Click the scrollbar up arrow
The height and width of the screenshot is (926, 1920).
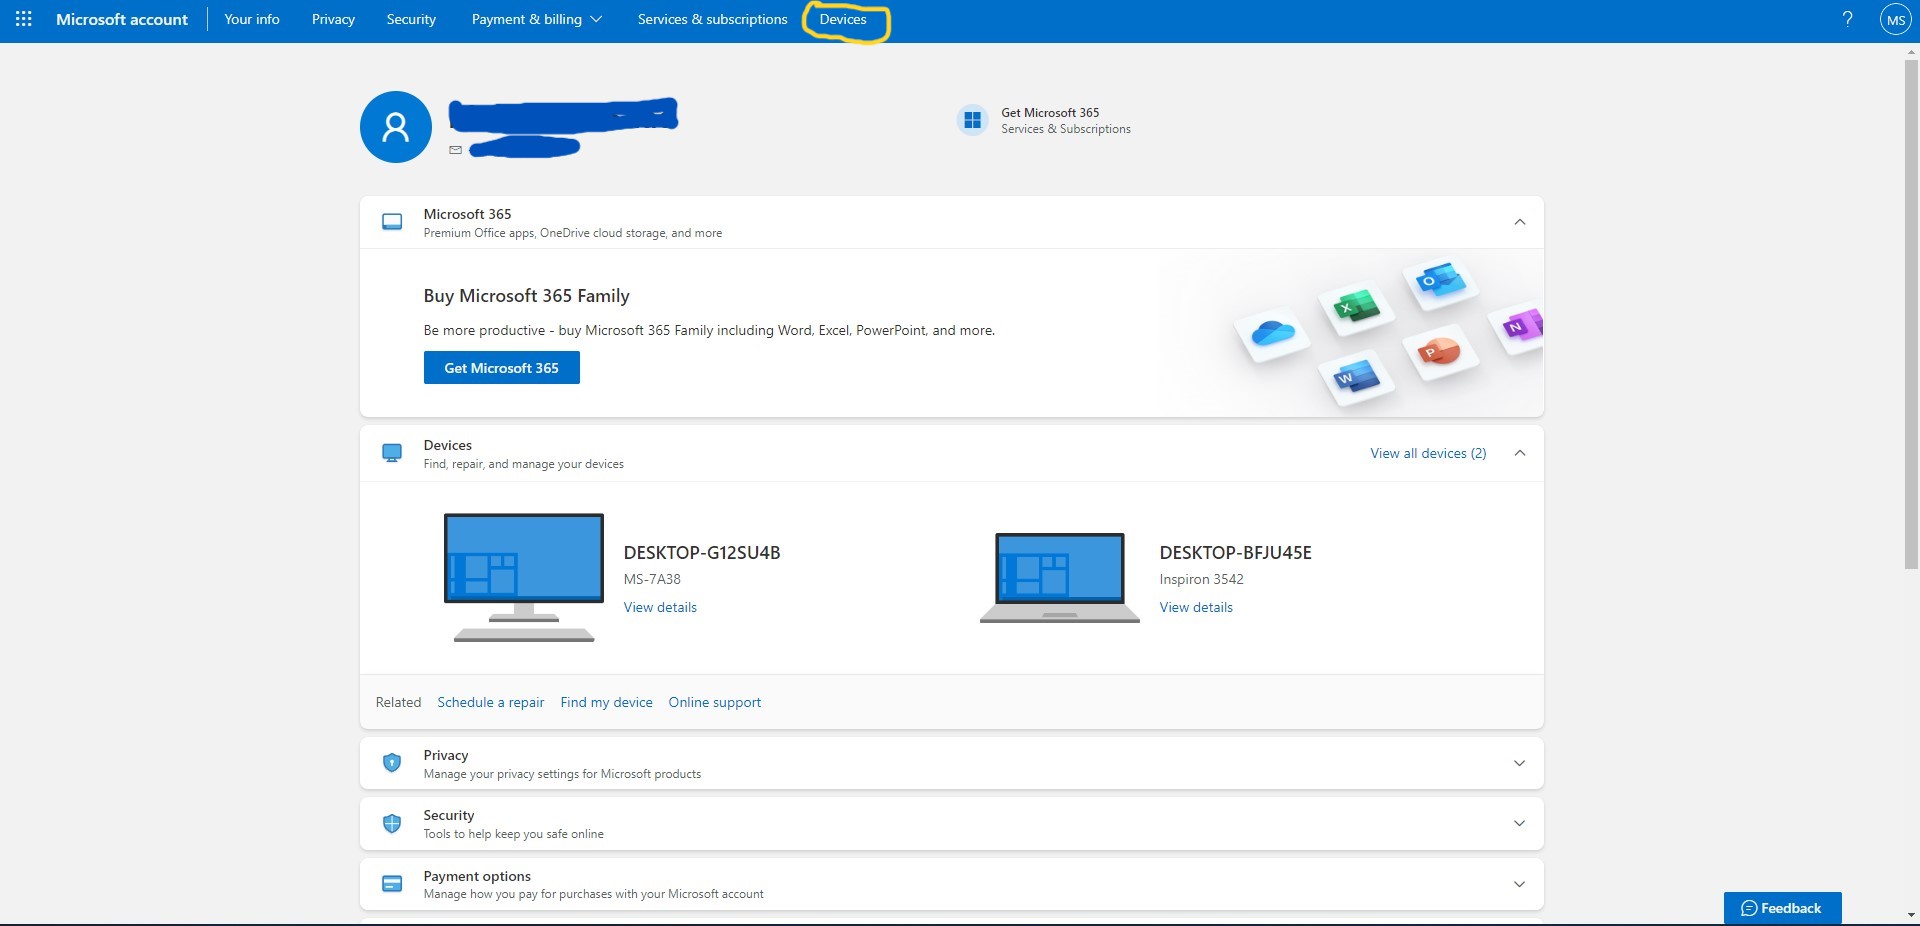[x=1911, y=52]
